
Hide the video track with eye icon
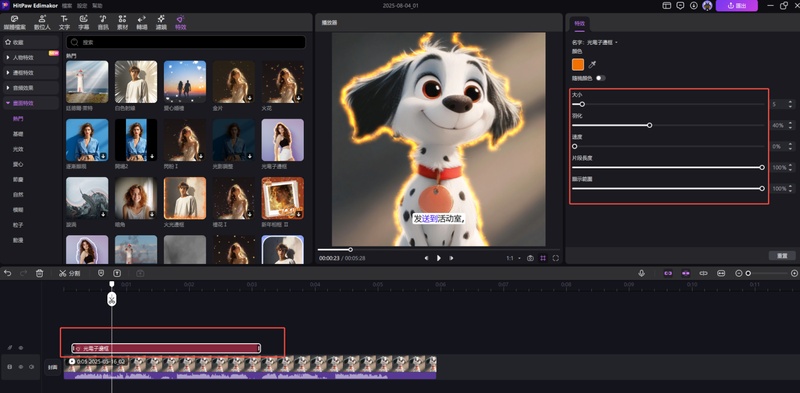coord(21,367)
